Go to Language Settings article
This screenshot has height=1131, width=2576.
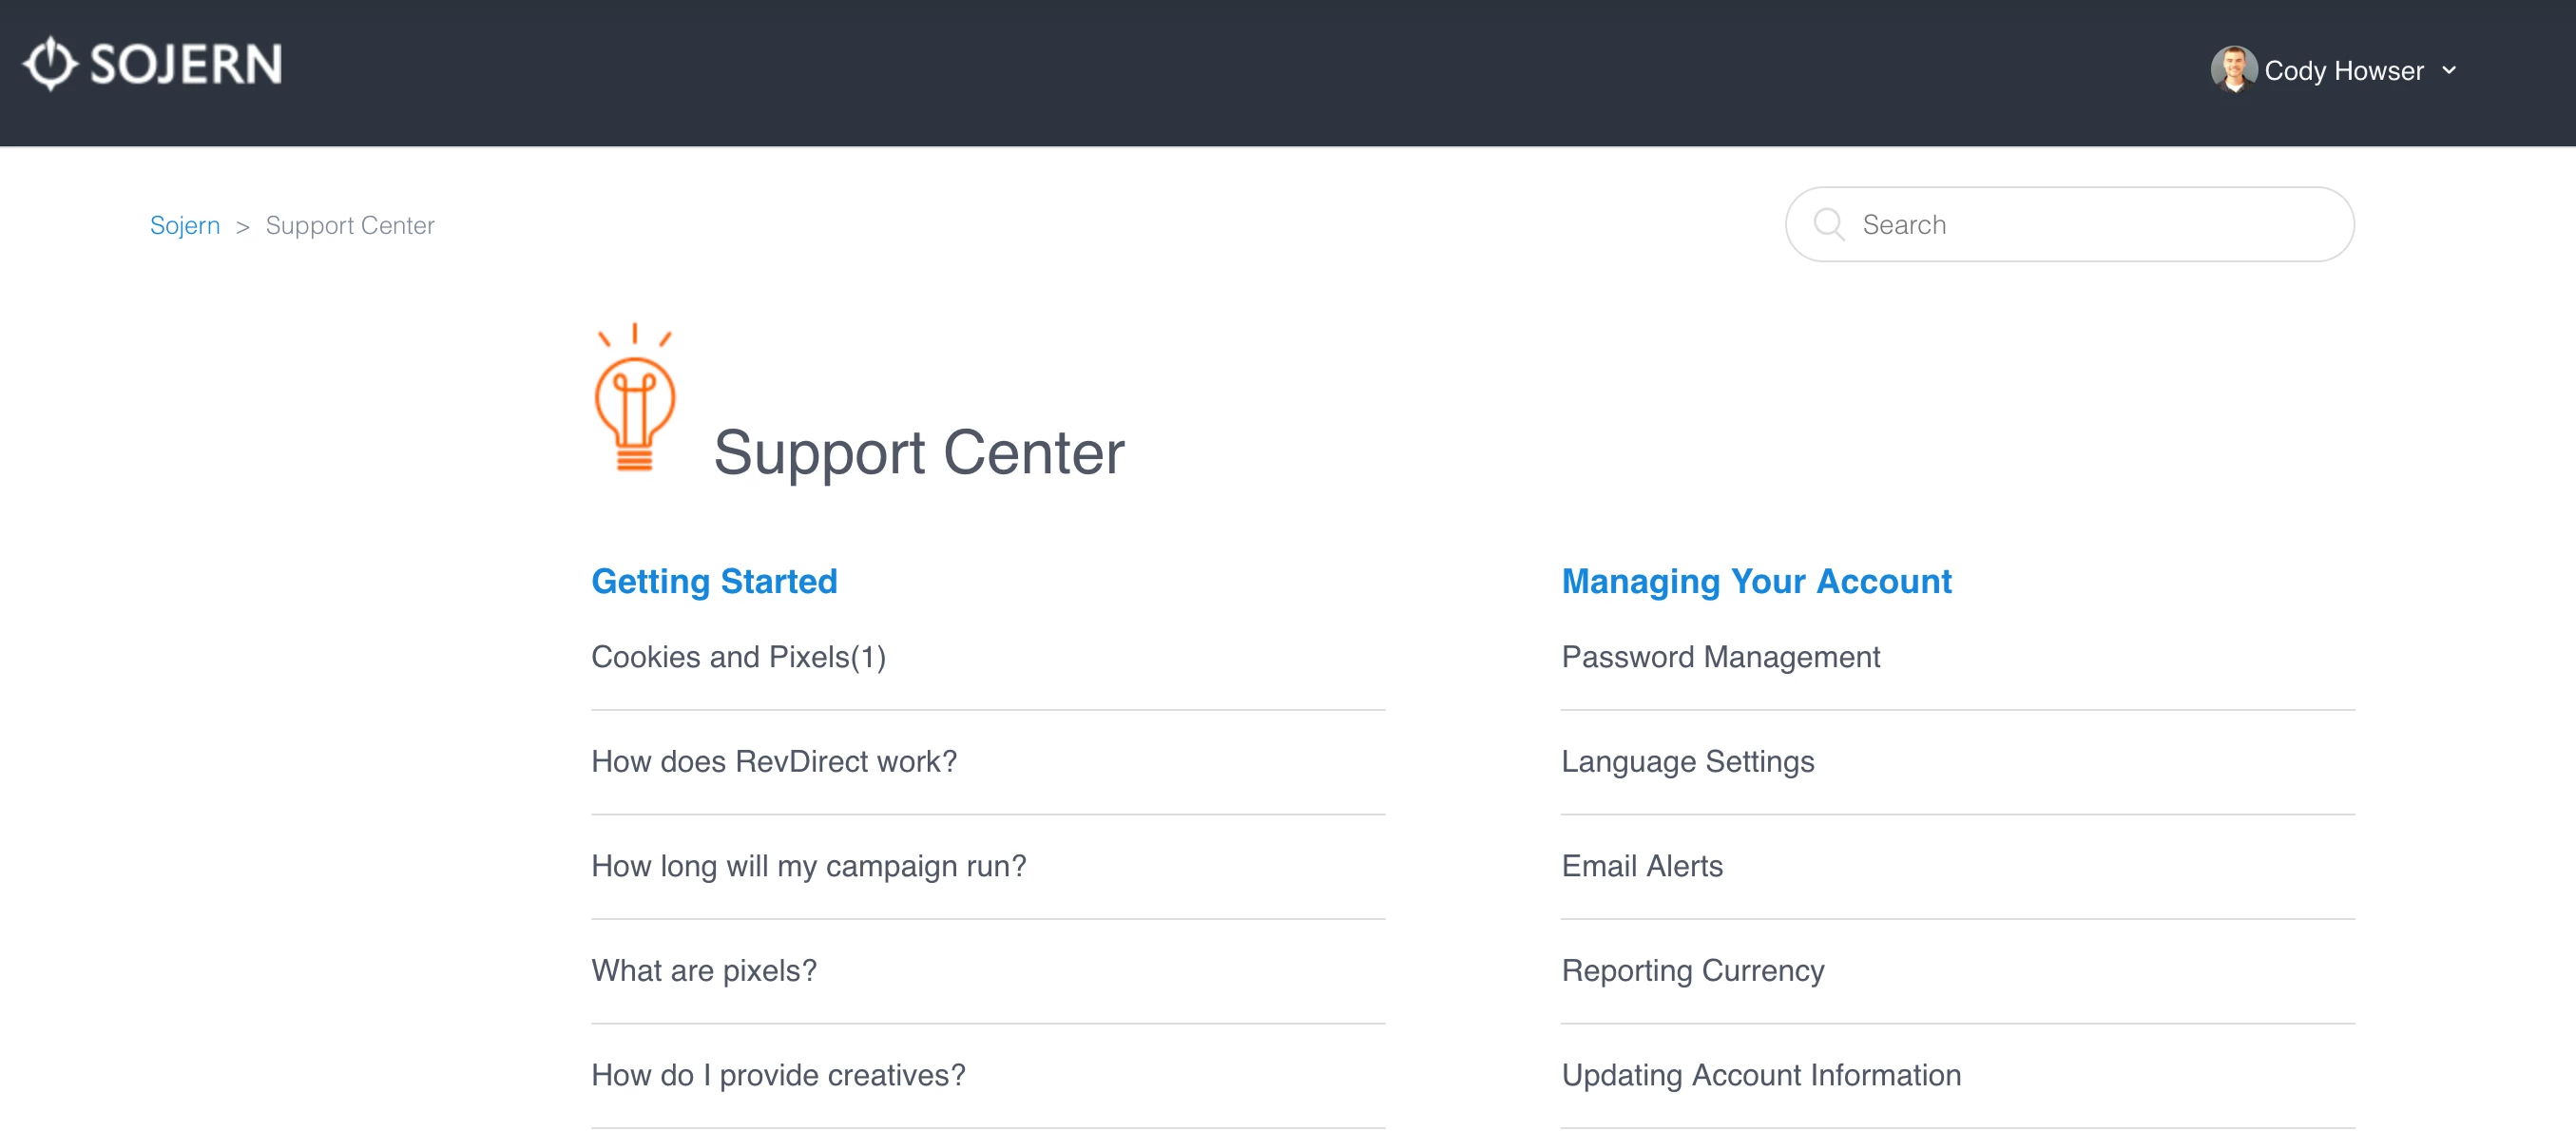pos(1687,761)
